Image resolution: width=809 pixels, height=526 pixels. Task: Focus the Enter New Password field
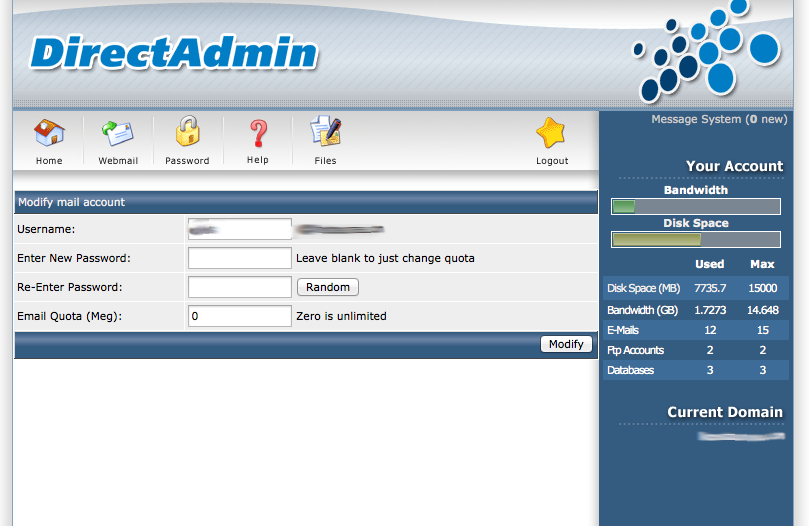pyautogui.click(x=240, y=258)
